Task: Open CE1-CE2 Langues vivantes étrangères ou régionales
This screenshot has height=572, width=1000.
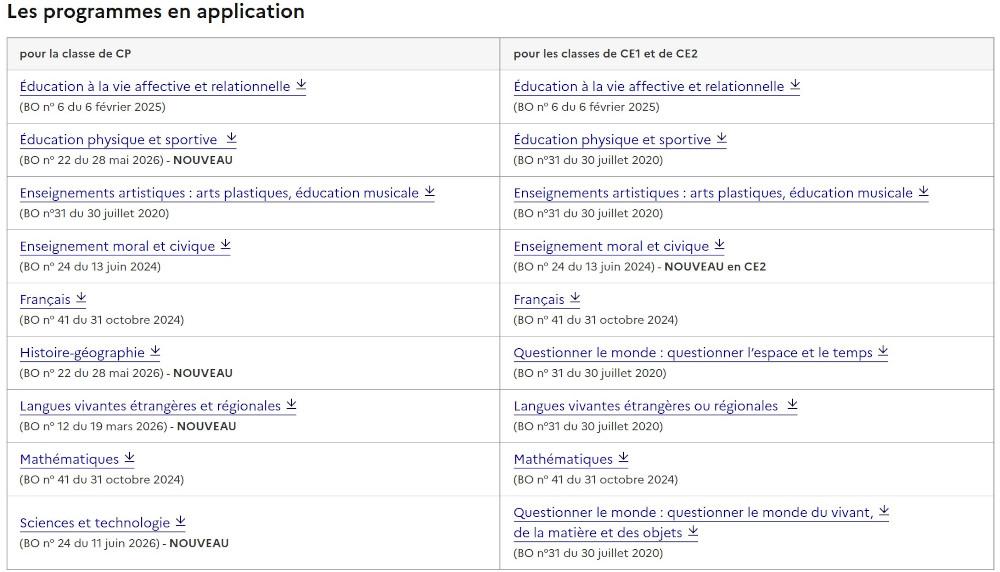Action: pyautogui.click(x=645, y=406)
